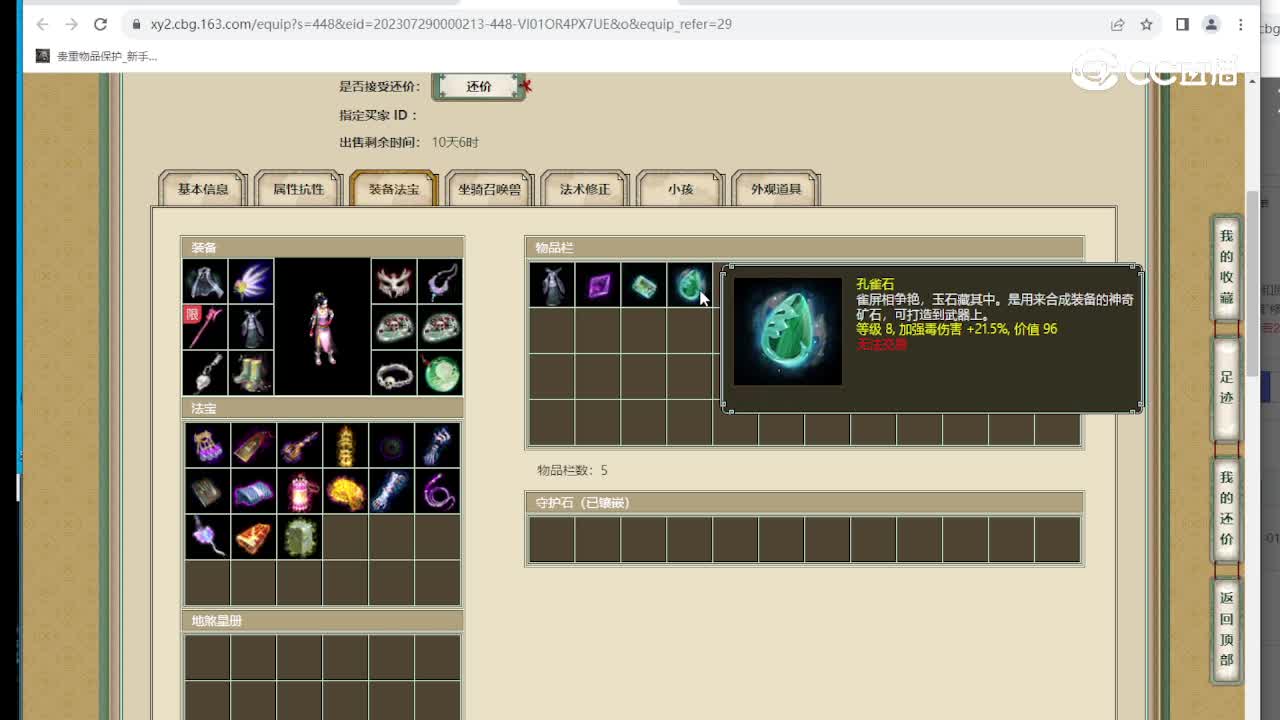
Task: Focus the address bar with xy2.cbg.163.com URL
Action: click(x=620, y=24)
